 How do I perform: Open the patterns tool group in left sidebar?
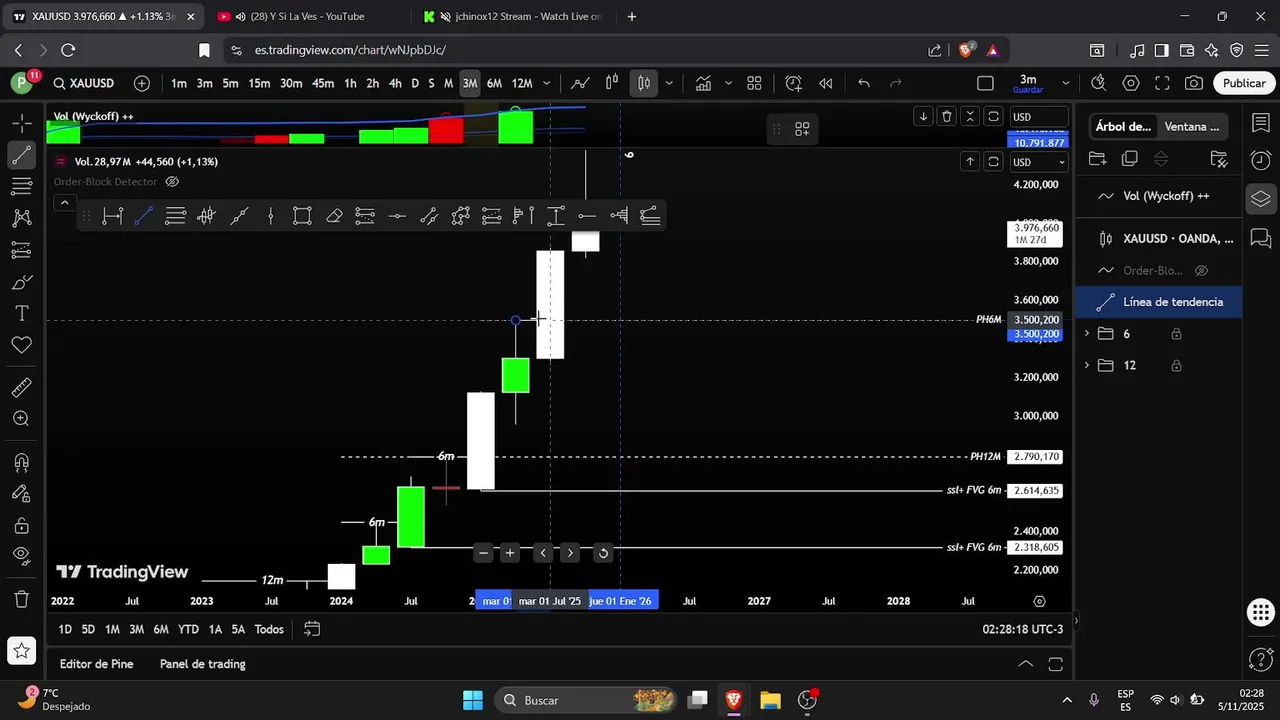[21, 217]
